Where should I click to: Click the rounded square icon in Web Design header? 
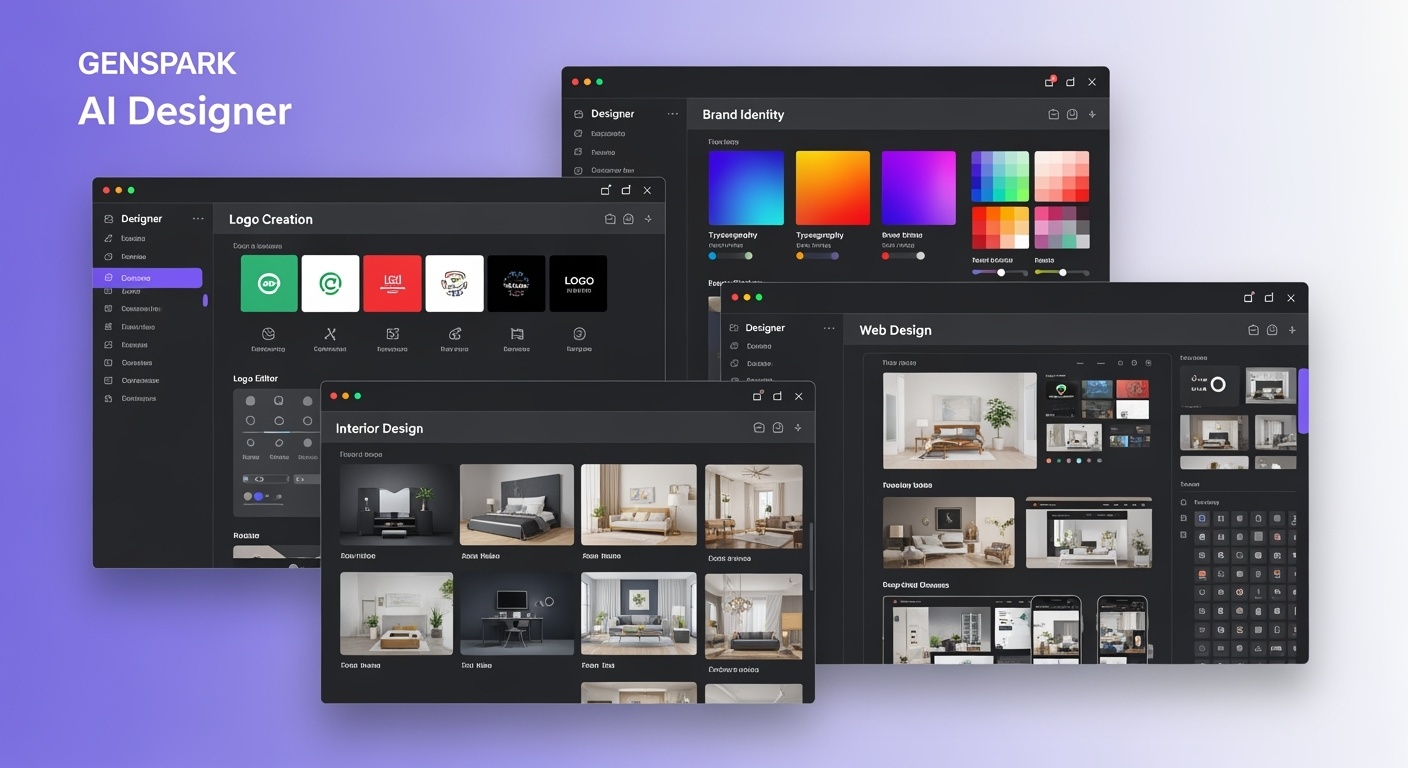click(1272, 330)
